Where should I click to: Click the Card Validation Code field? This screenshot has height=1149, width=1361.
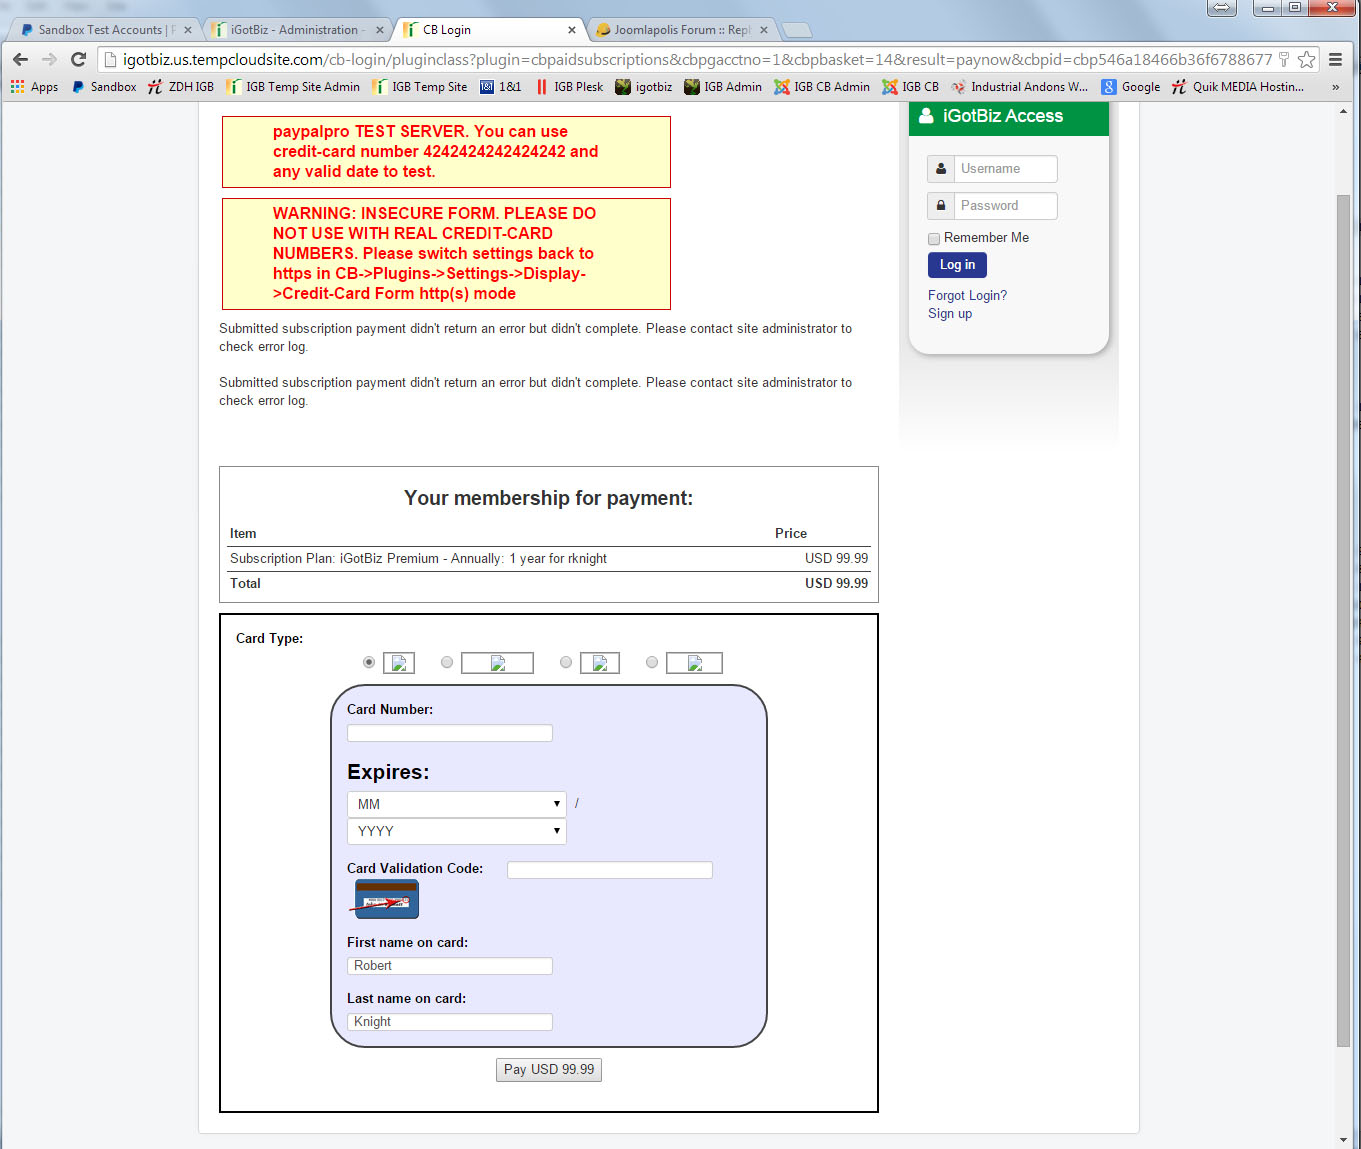click(610, 870)
